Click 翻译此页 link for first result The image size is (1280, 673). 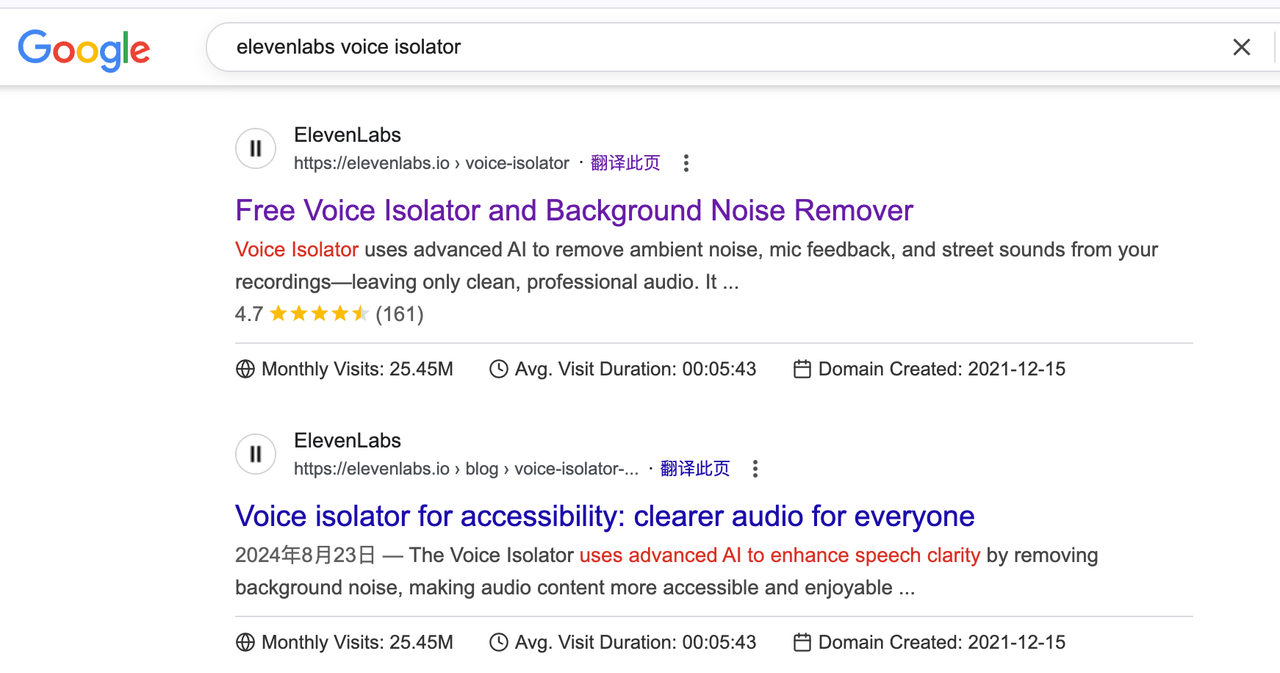pos(626,163)
